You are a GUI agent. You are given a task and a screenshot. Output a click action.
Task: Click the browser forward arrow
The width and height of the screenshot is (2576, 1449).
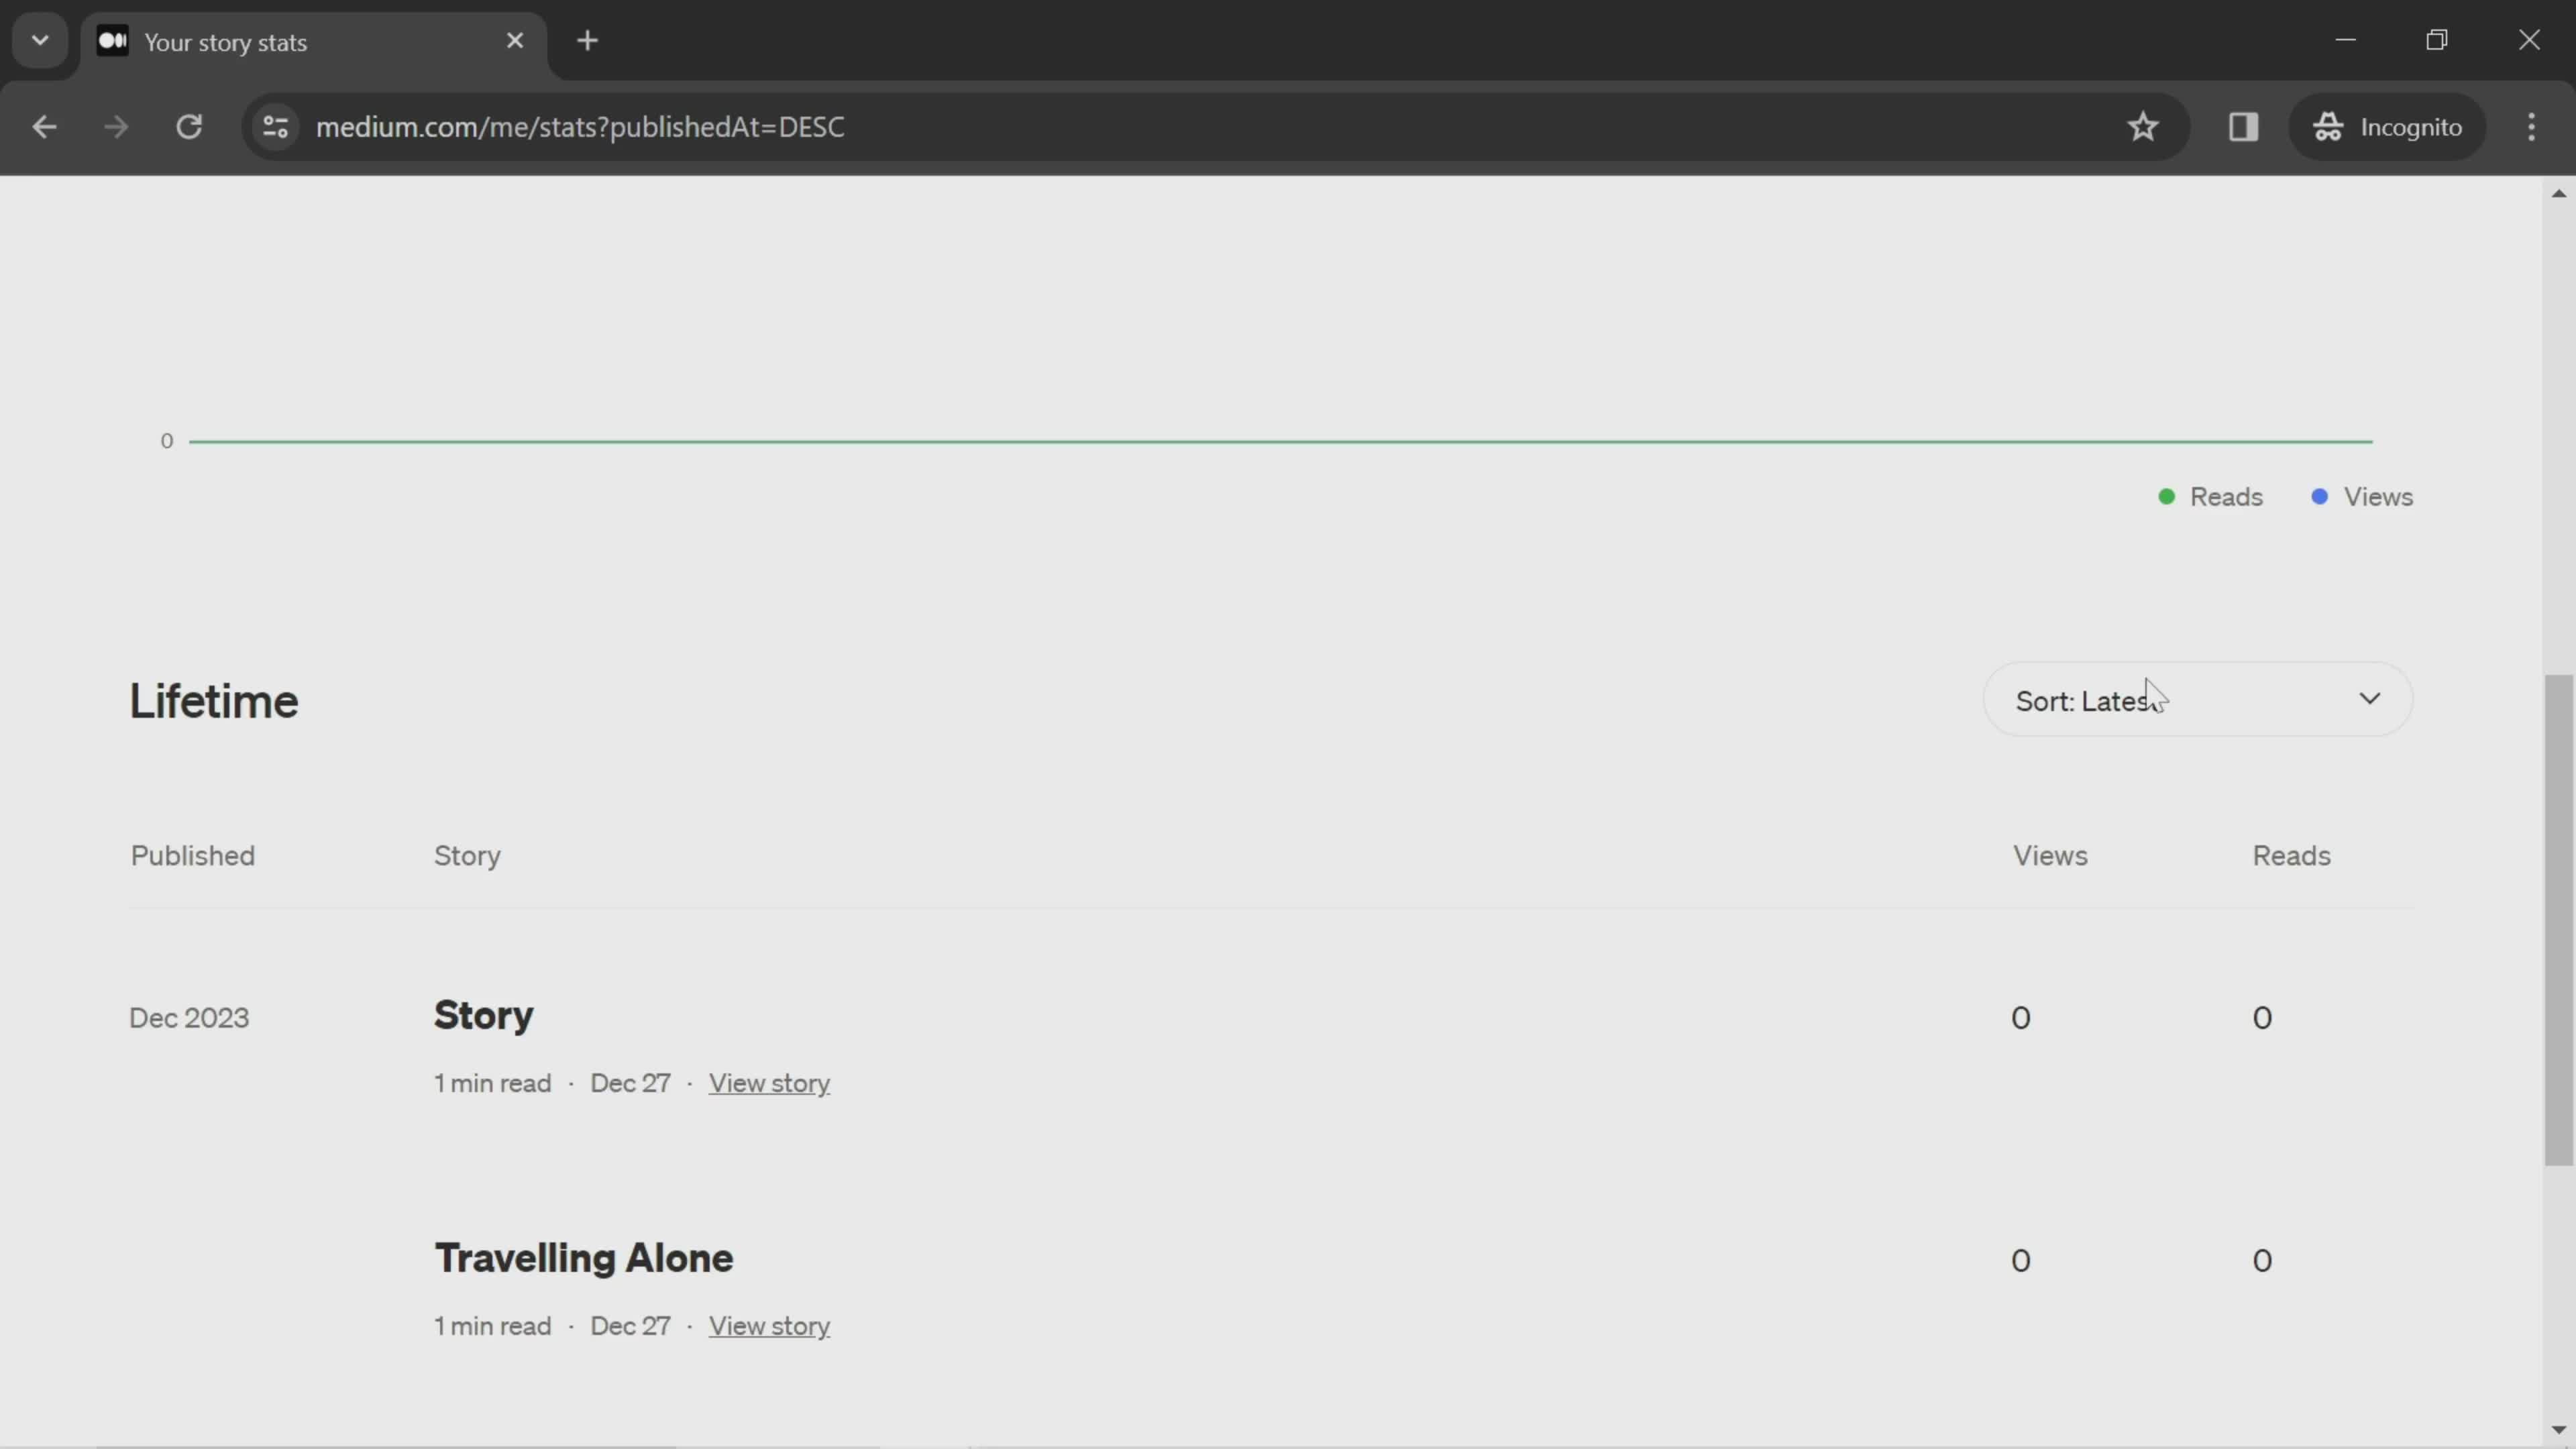116,127
